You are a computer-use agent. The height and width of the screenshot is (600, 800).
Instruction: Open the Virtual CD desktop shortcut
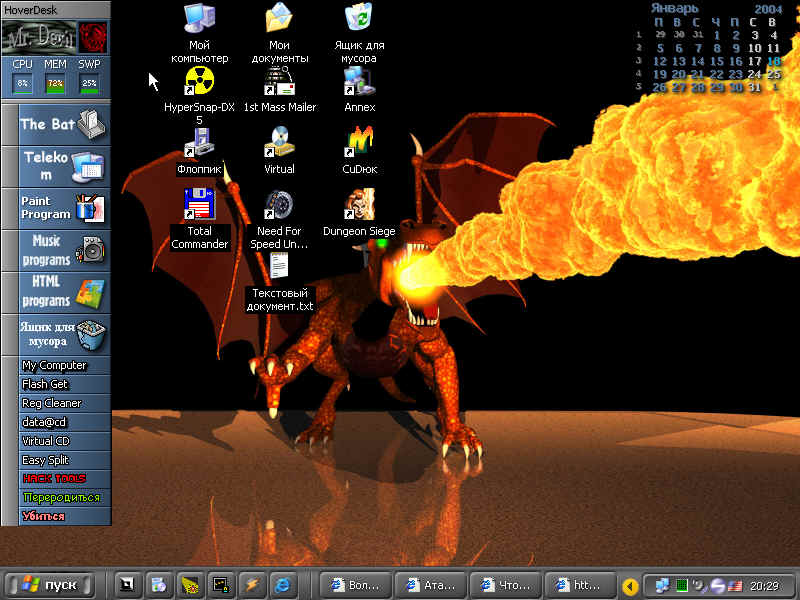[280, 151]
